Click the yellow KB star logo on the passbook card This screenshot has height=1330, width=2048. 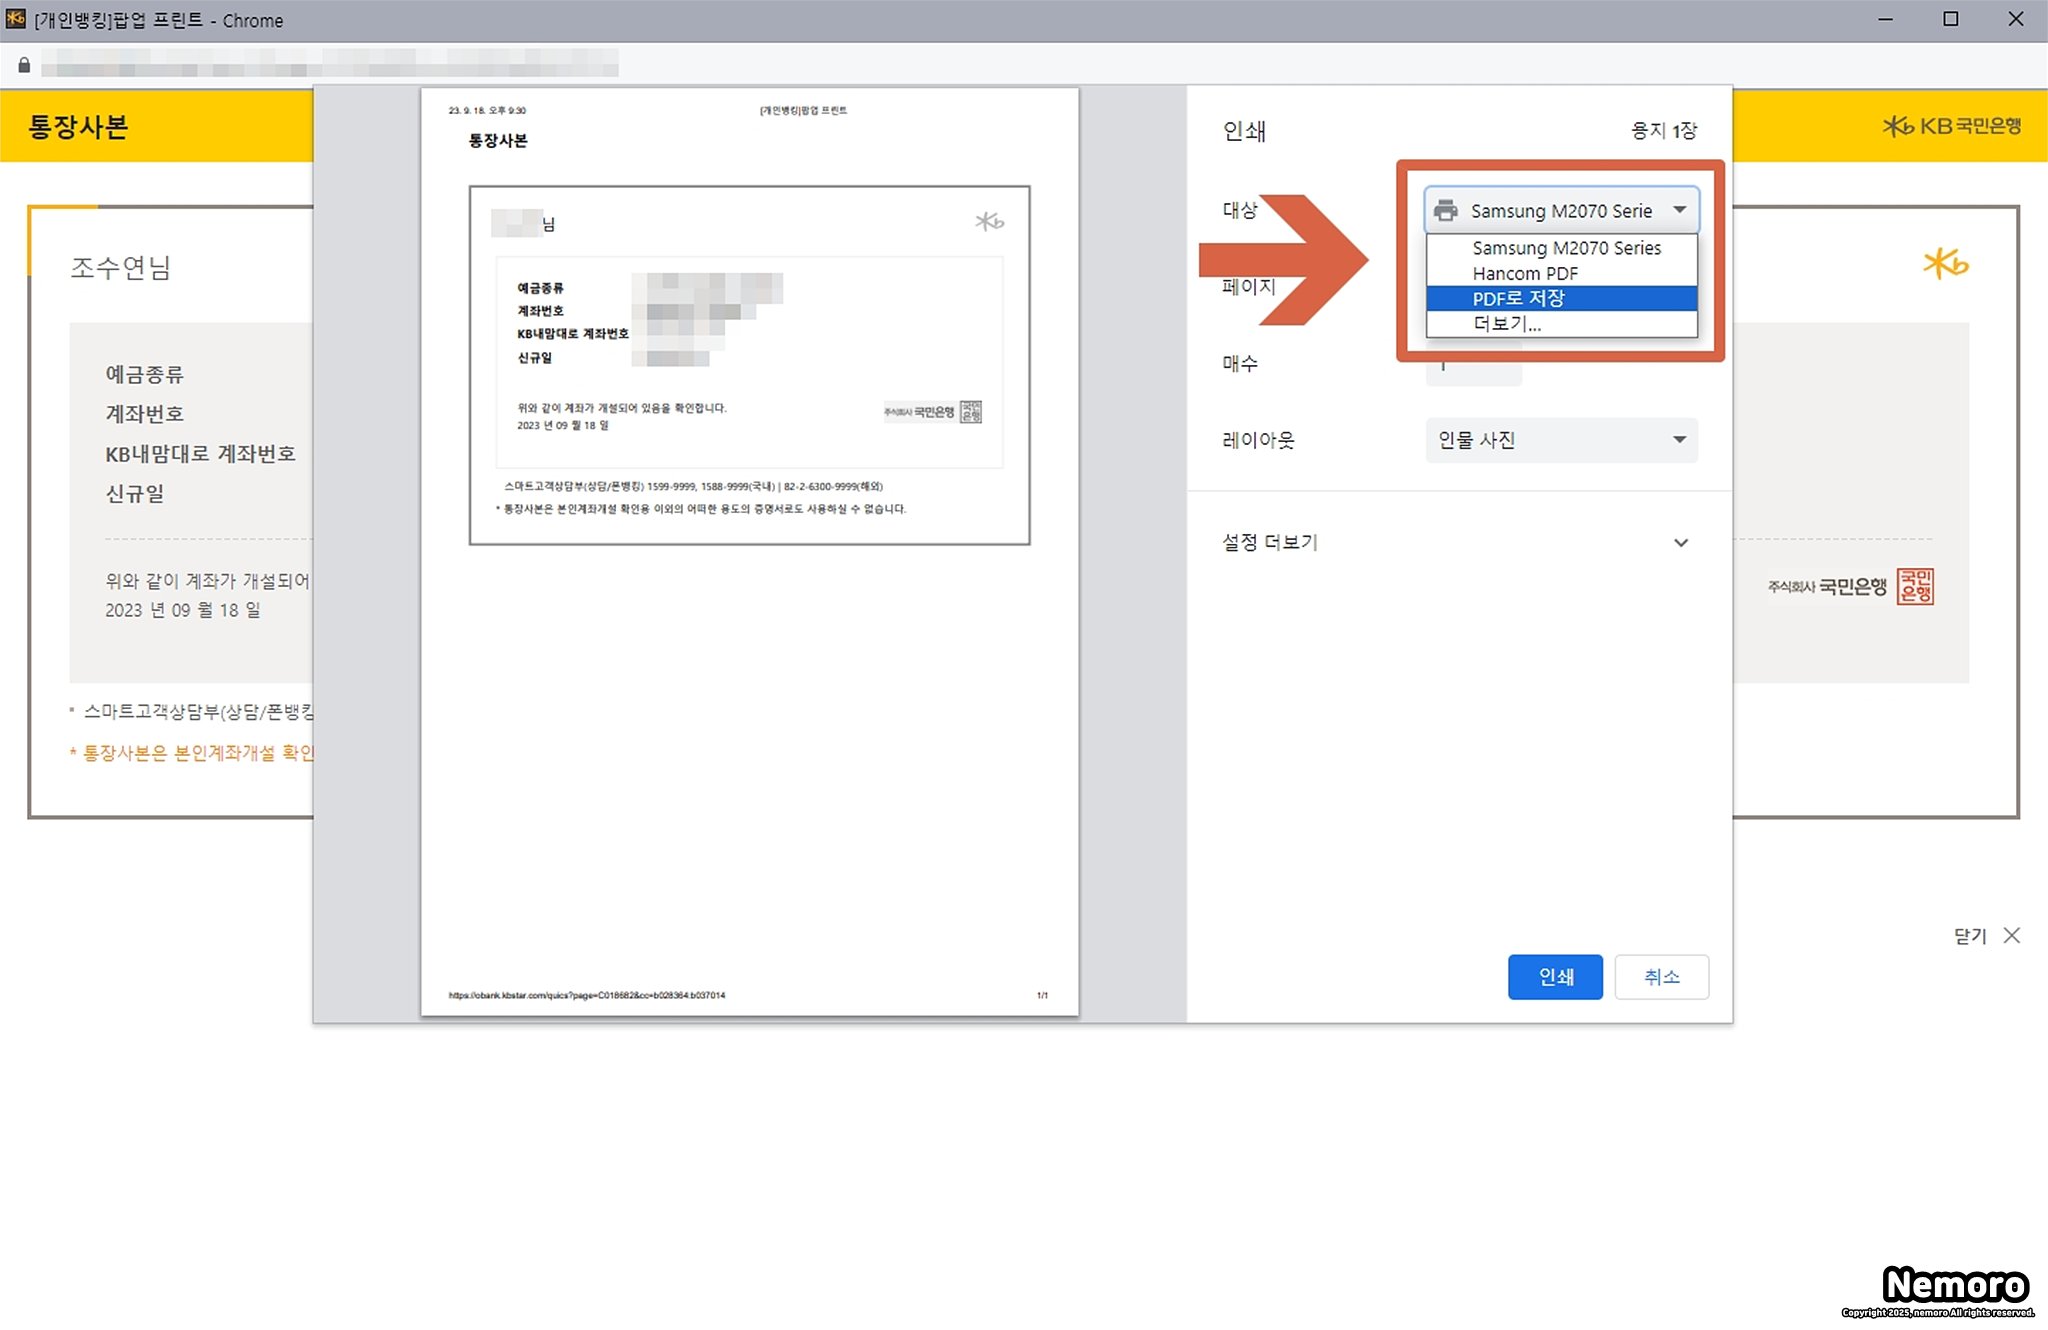click(x=1944, y=264)
